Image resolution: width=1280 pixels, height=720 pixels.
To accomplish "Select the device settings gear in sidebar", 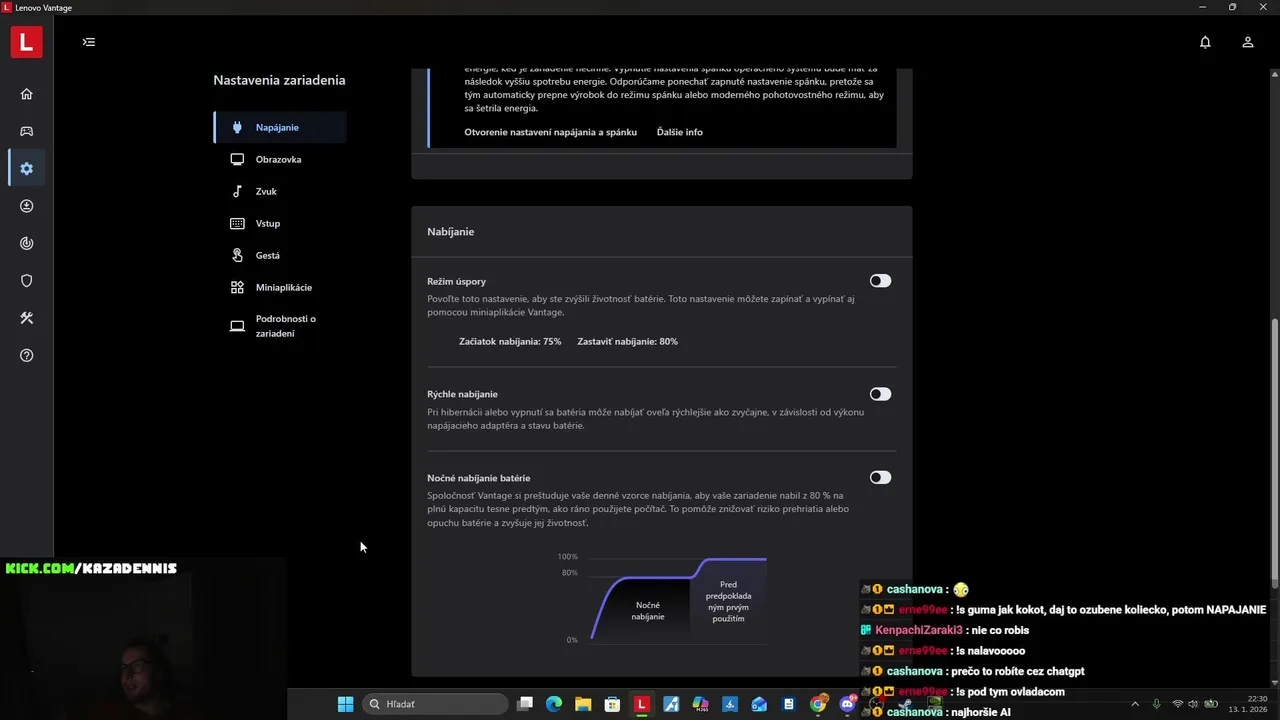I will pos(27,168).
